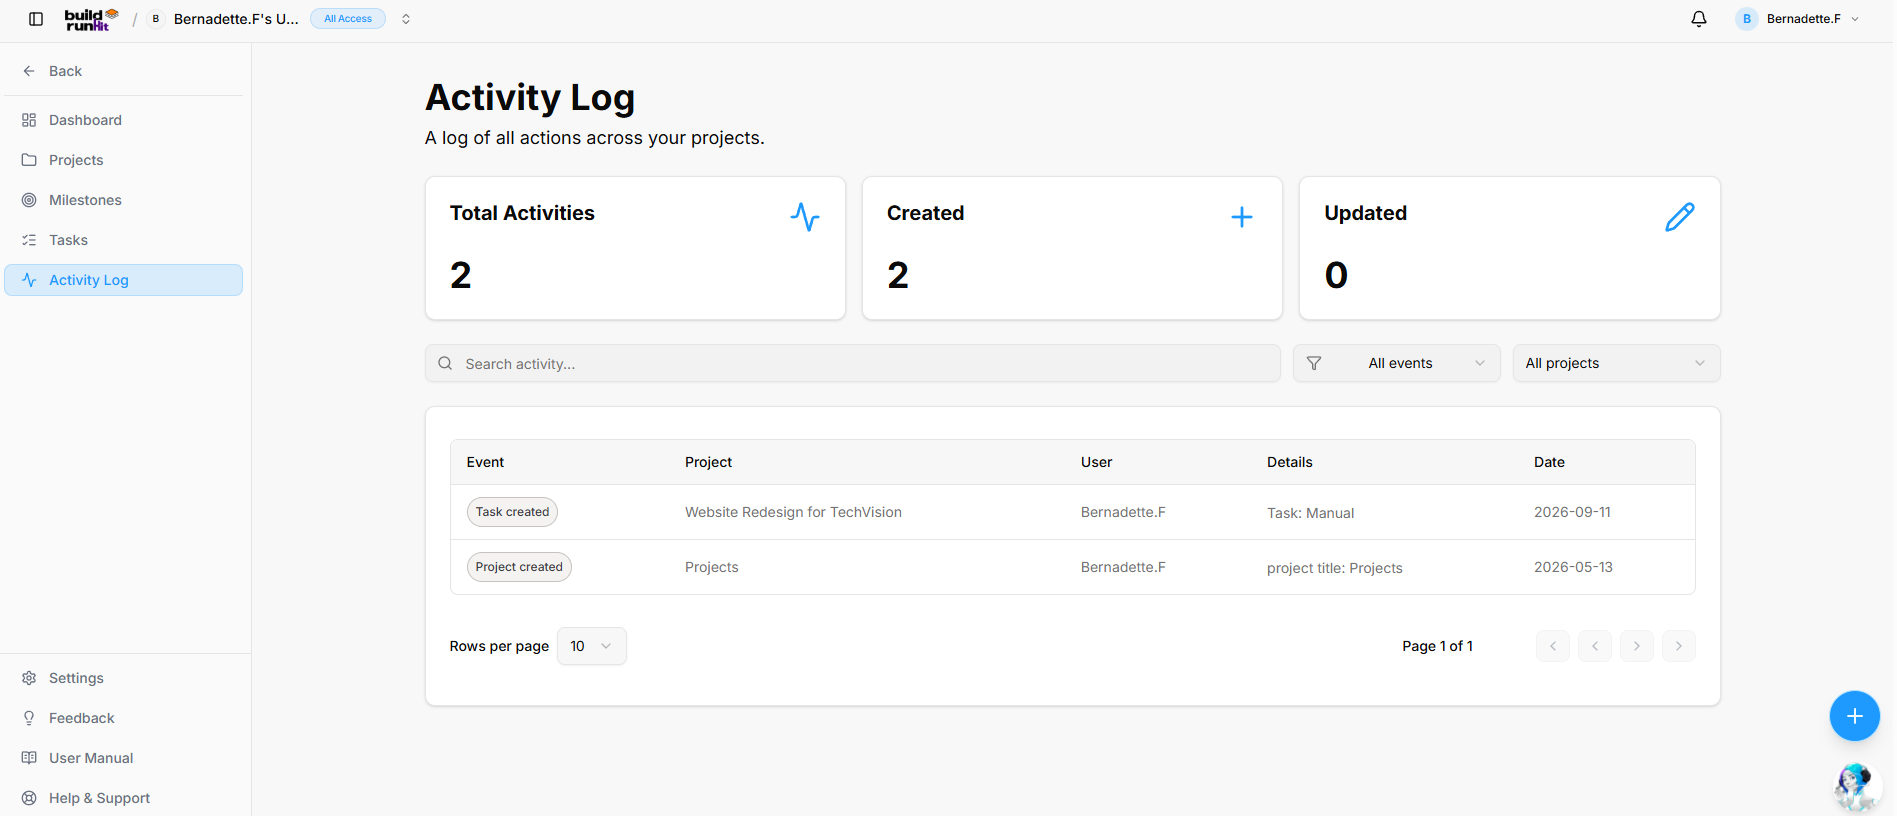
Task: Go to the first page arrow
Action: 1553,646
